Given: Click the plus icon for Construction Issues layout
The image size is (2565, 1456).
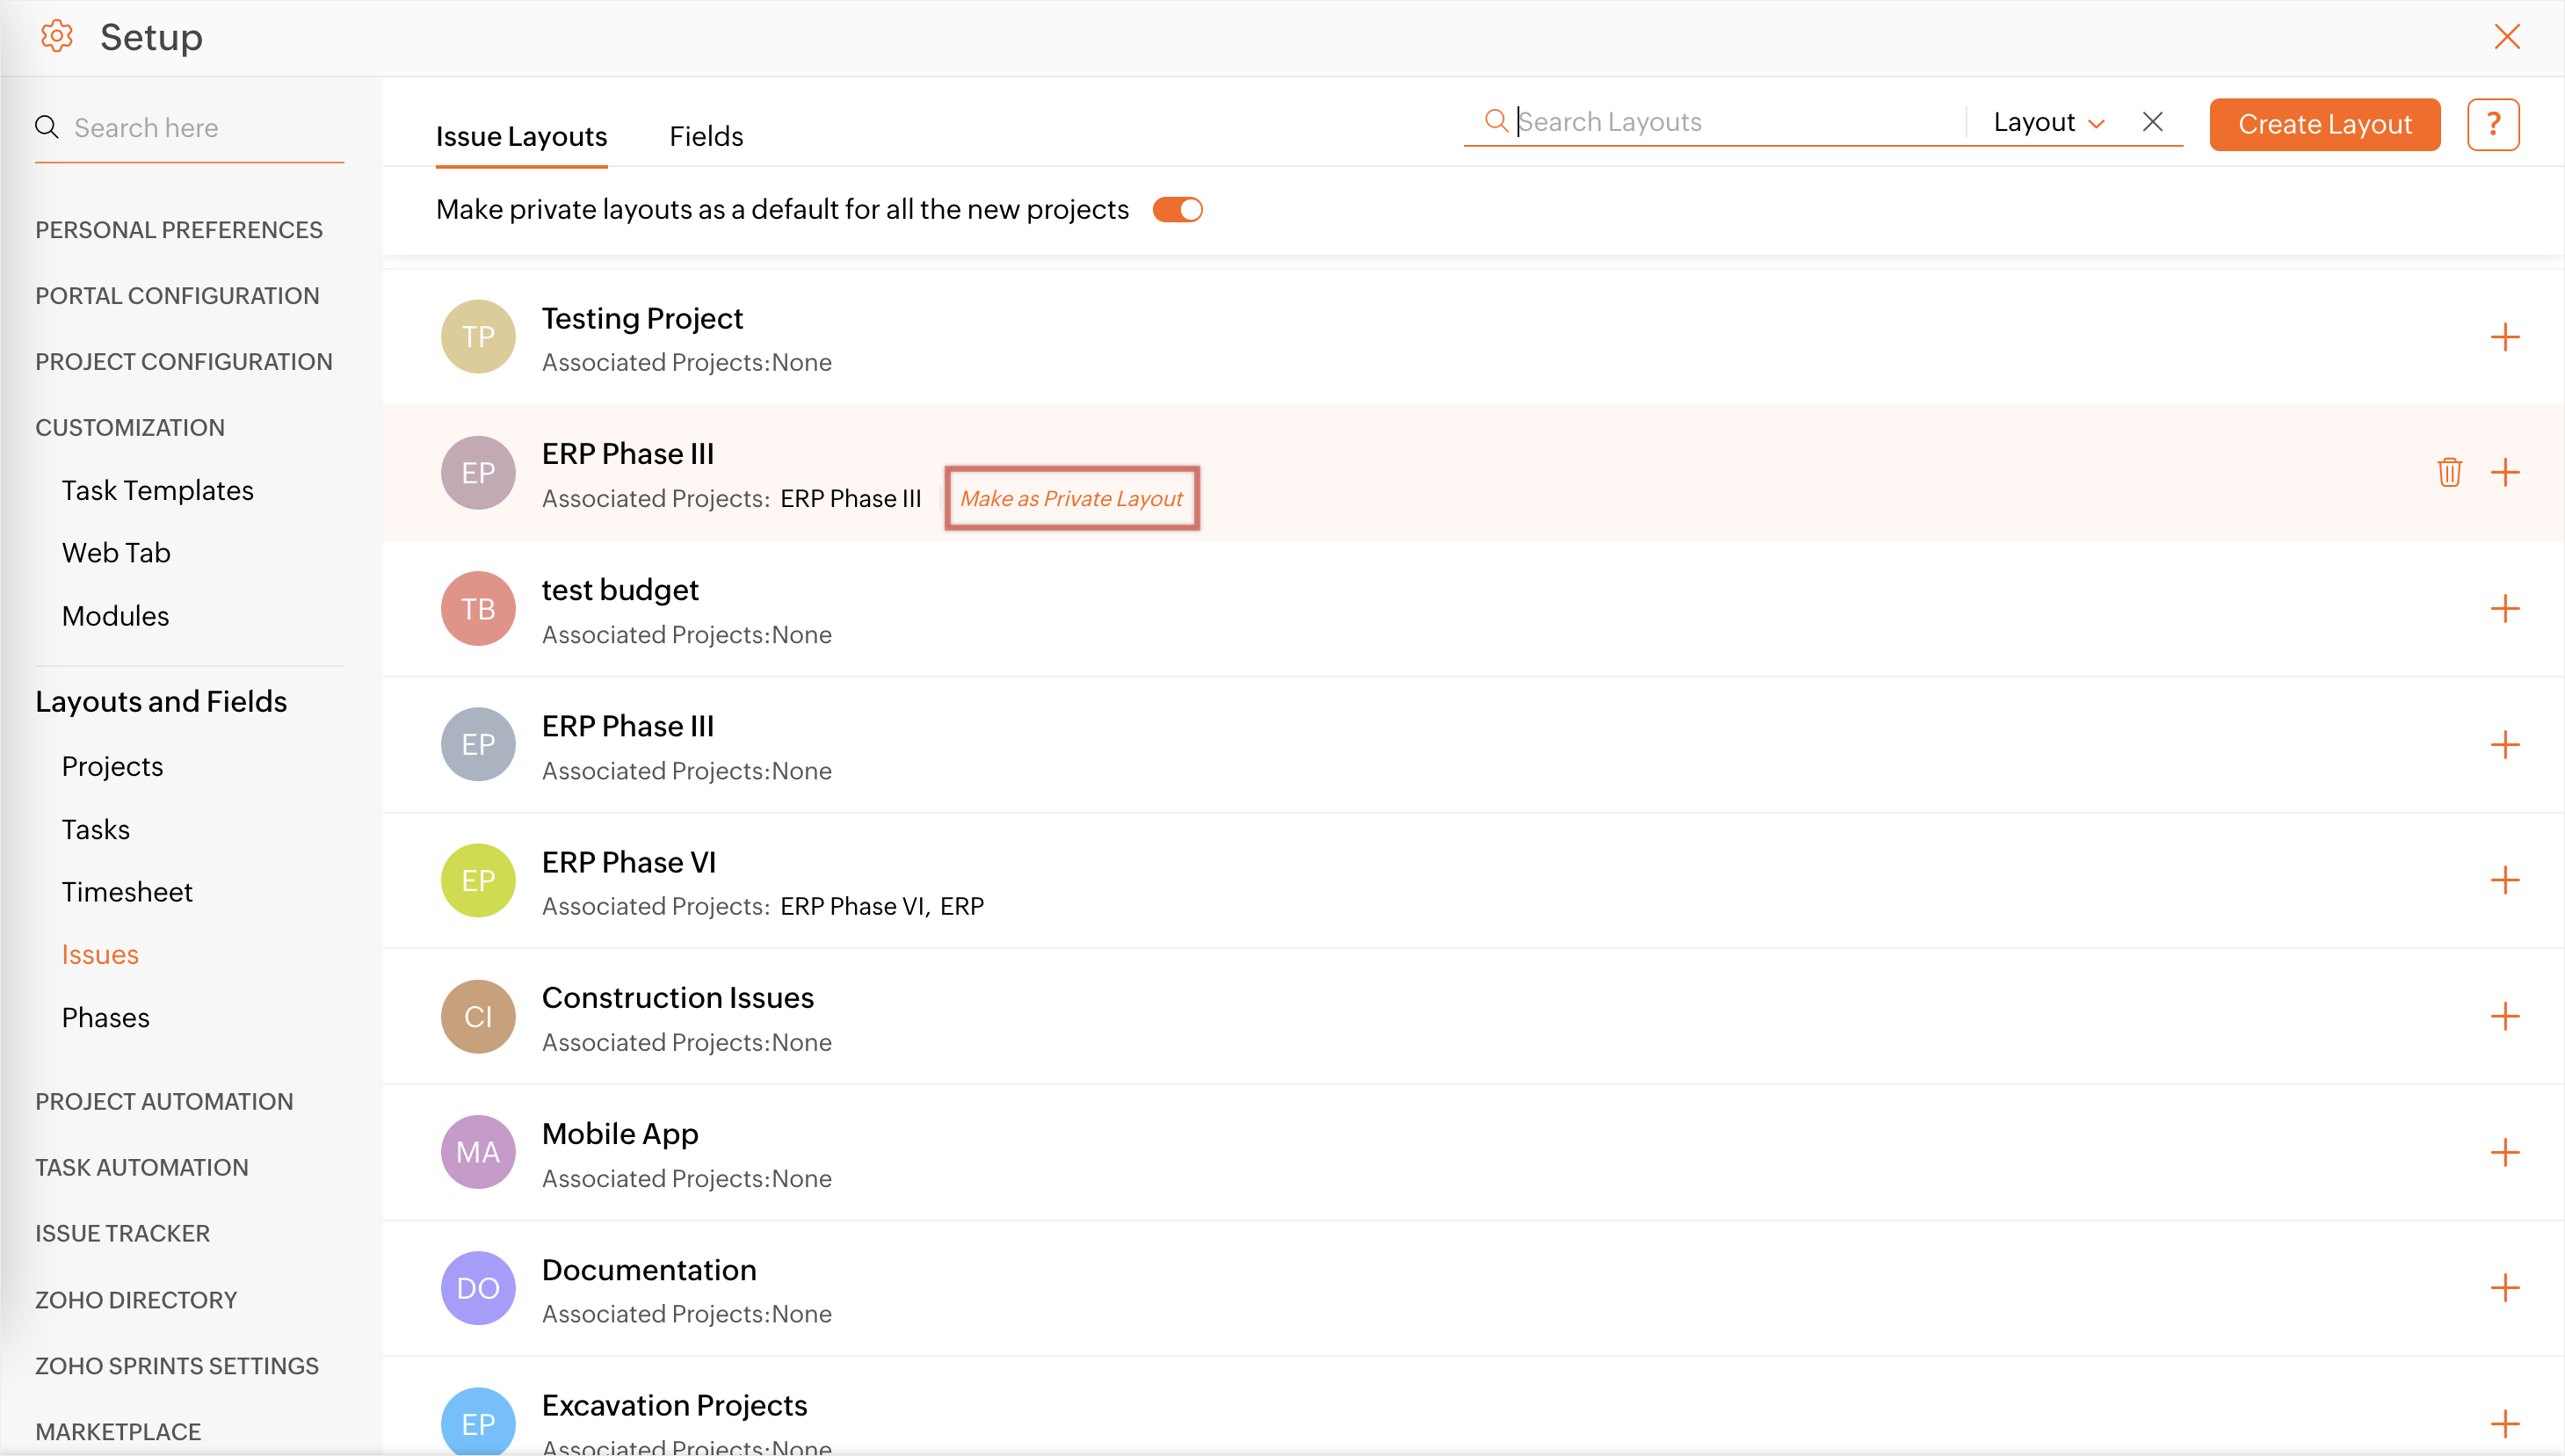Looking at the screenshot, I should [x=2504, y=1016].
